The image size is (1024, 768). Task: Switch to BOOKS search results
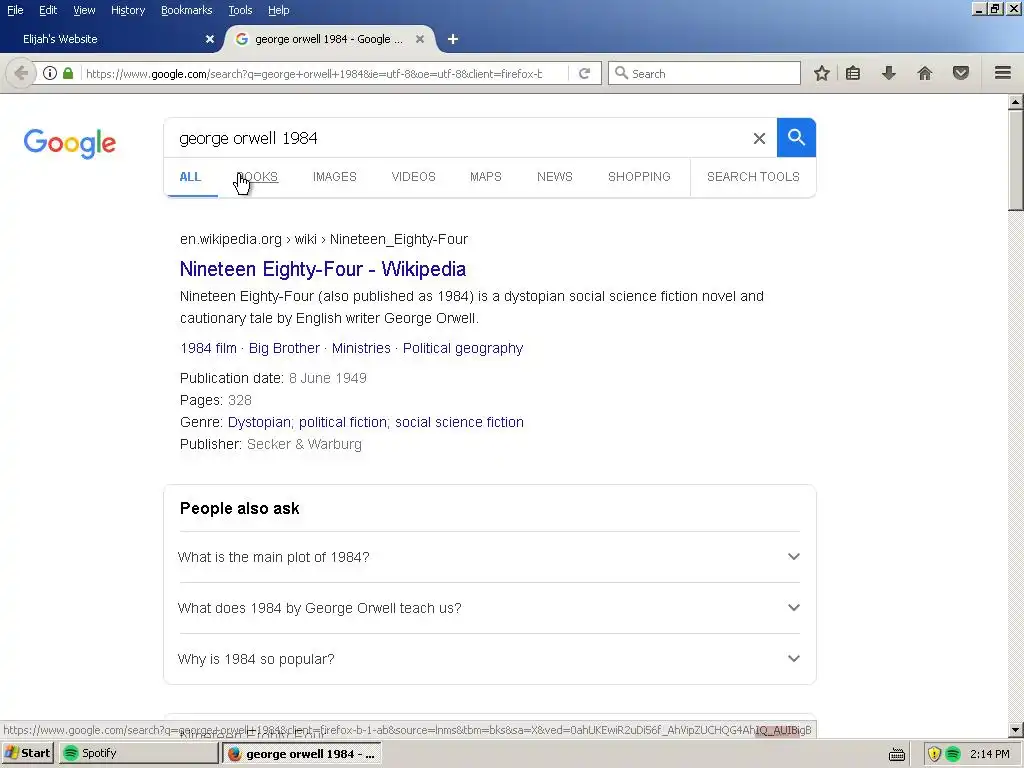click(x=257, y=177)
